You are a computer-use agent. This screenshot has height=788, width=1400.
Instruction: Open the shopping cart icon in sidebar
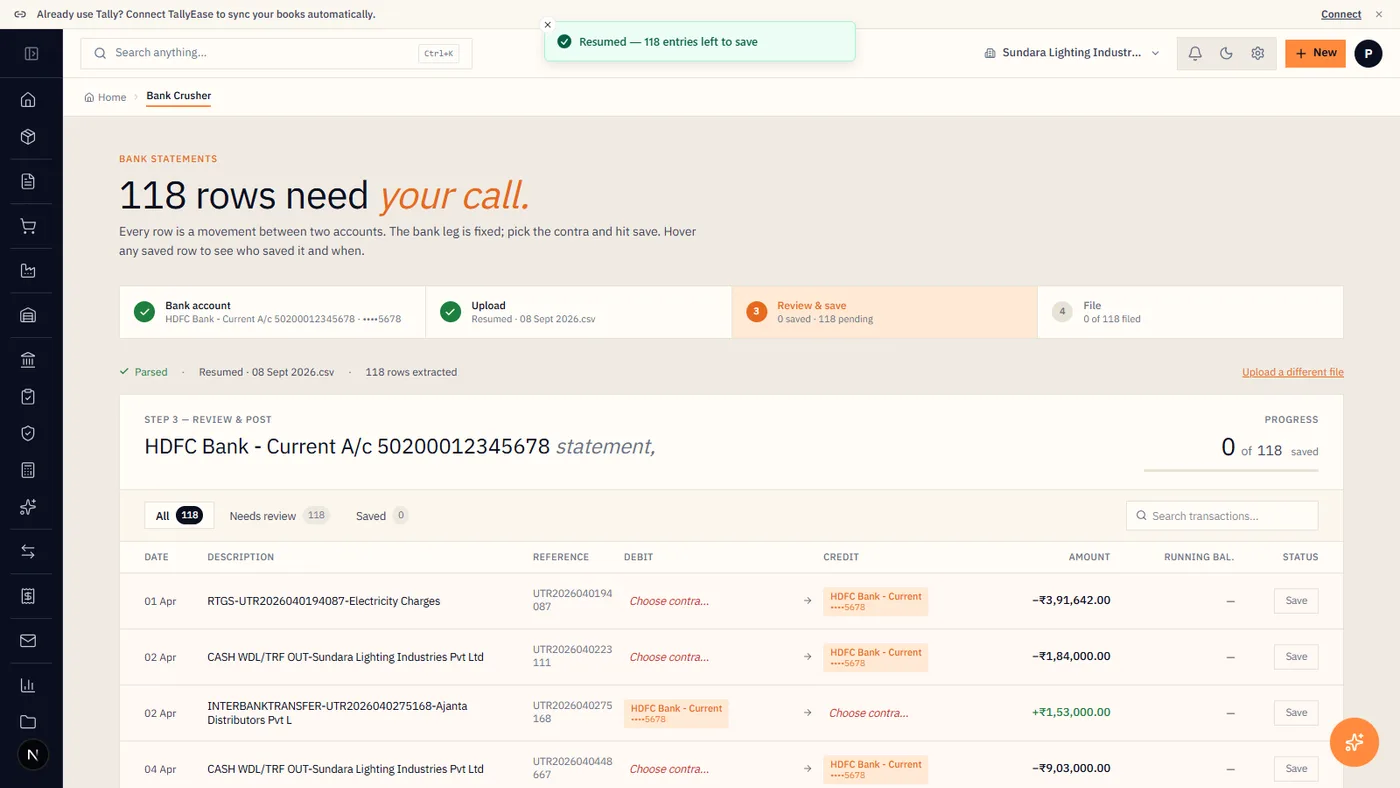(x=28, y=226)
